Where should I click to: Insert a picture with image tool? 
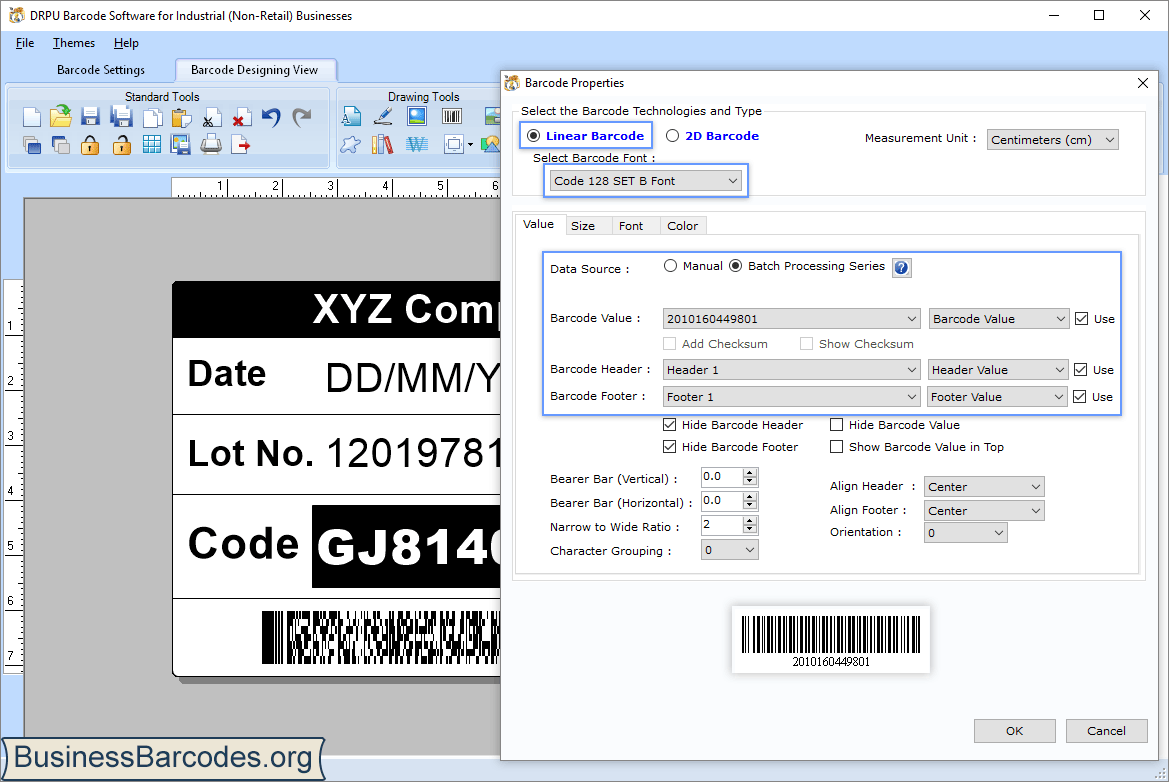(417, 116)
